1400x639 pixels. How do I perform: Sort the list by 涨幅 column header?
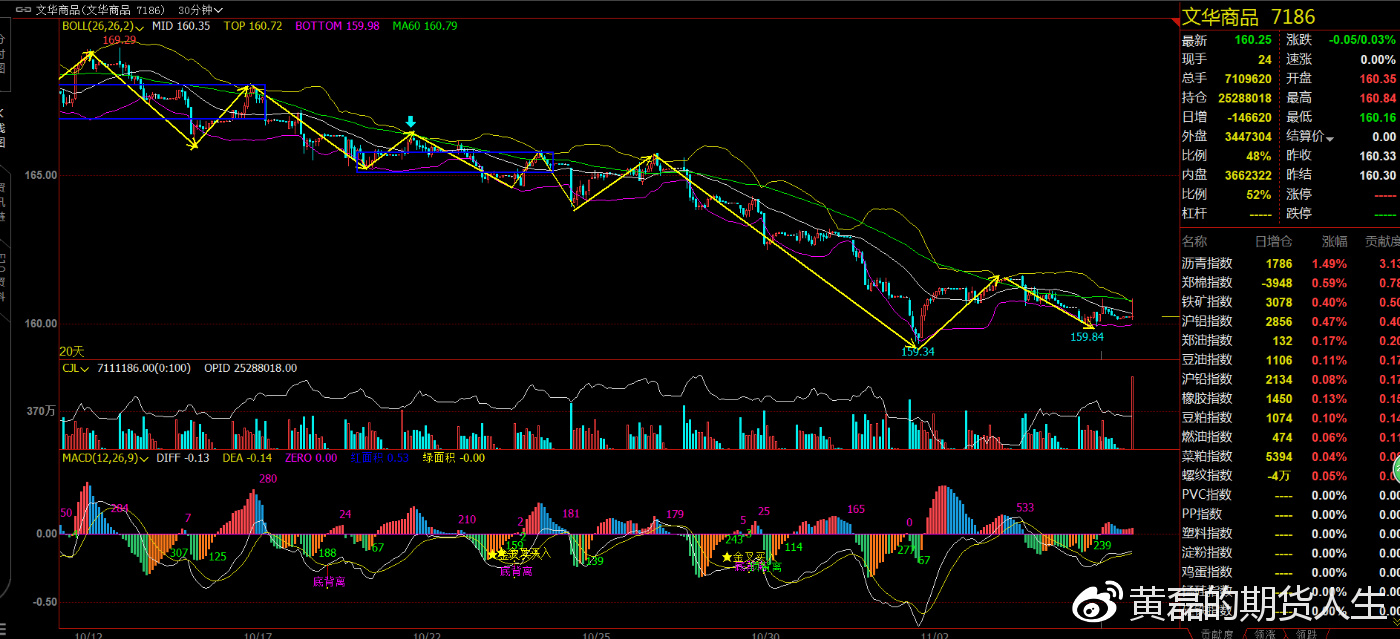[x=1334, y=241]
